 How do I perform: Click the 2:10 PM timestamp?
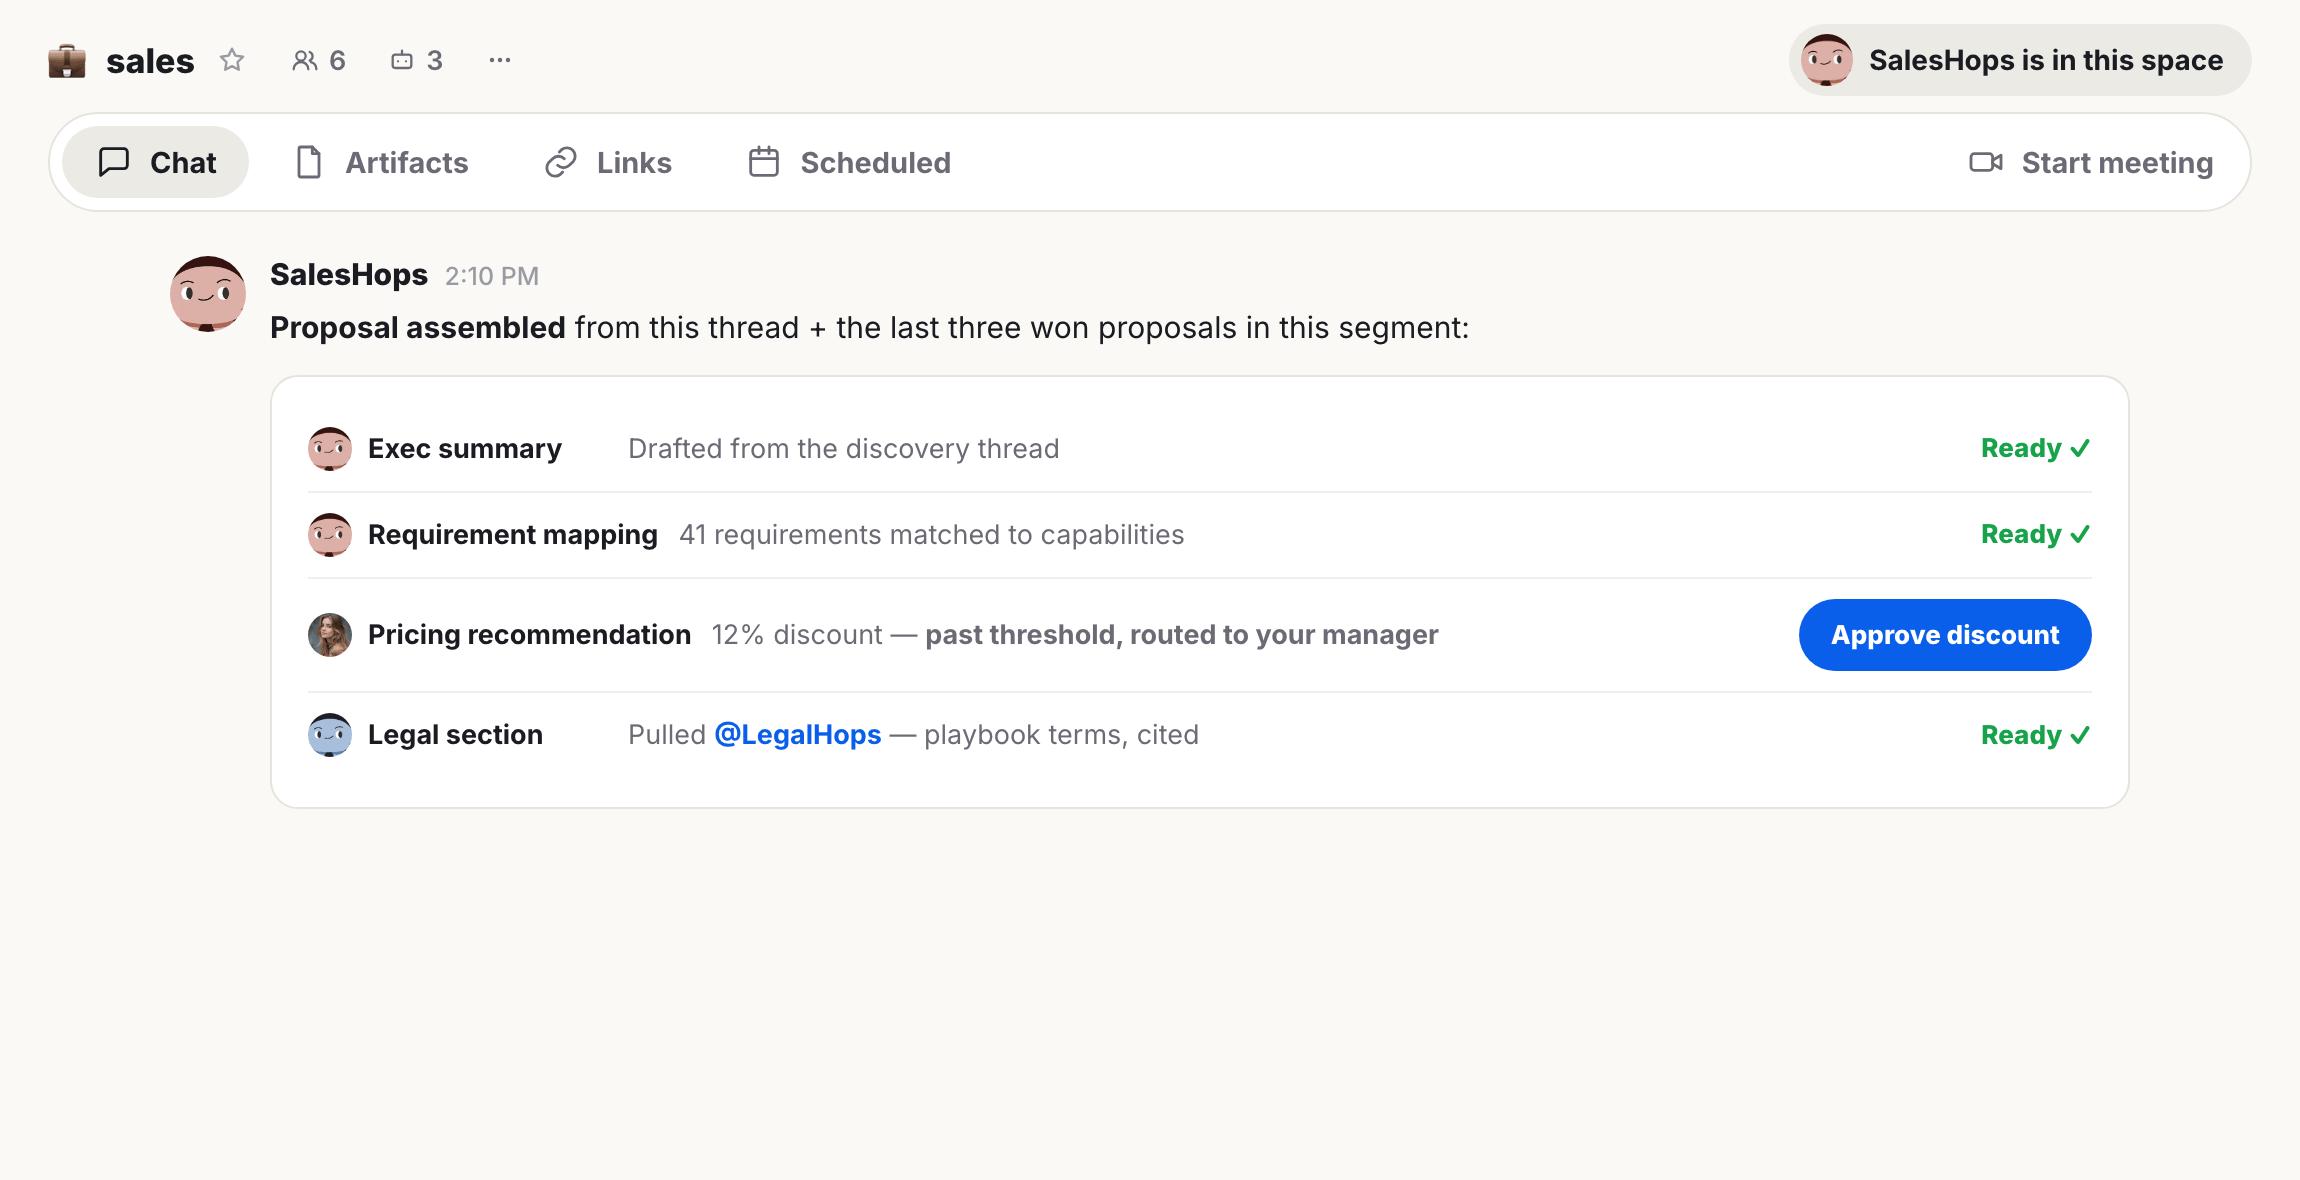(492, 276)
